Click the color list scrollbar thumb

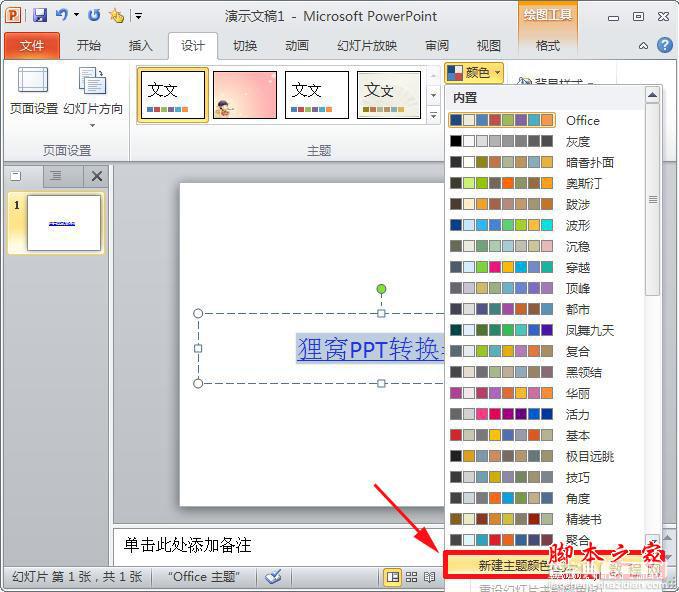pos(653,199)
